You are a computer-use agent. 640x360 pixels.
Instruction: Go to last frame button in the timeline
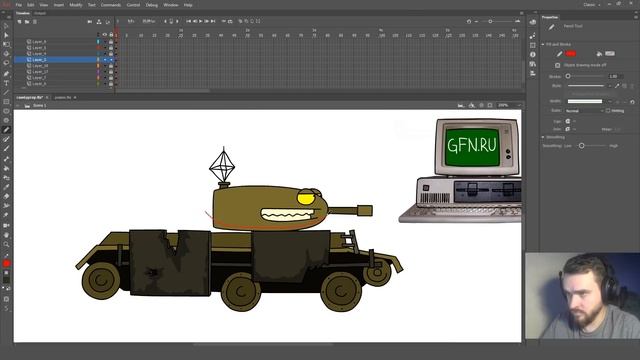(213, 21)
